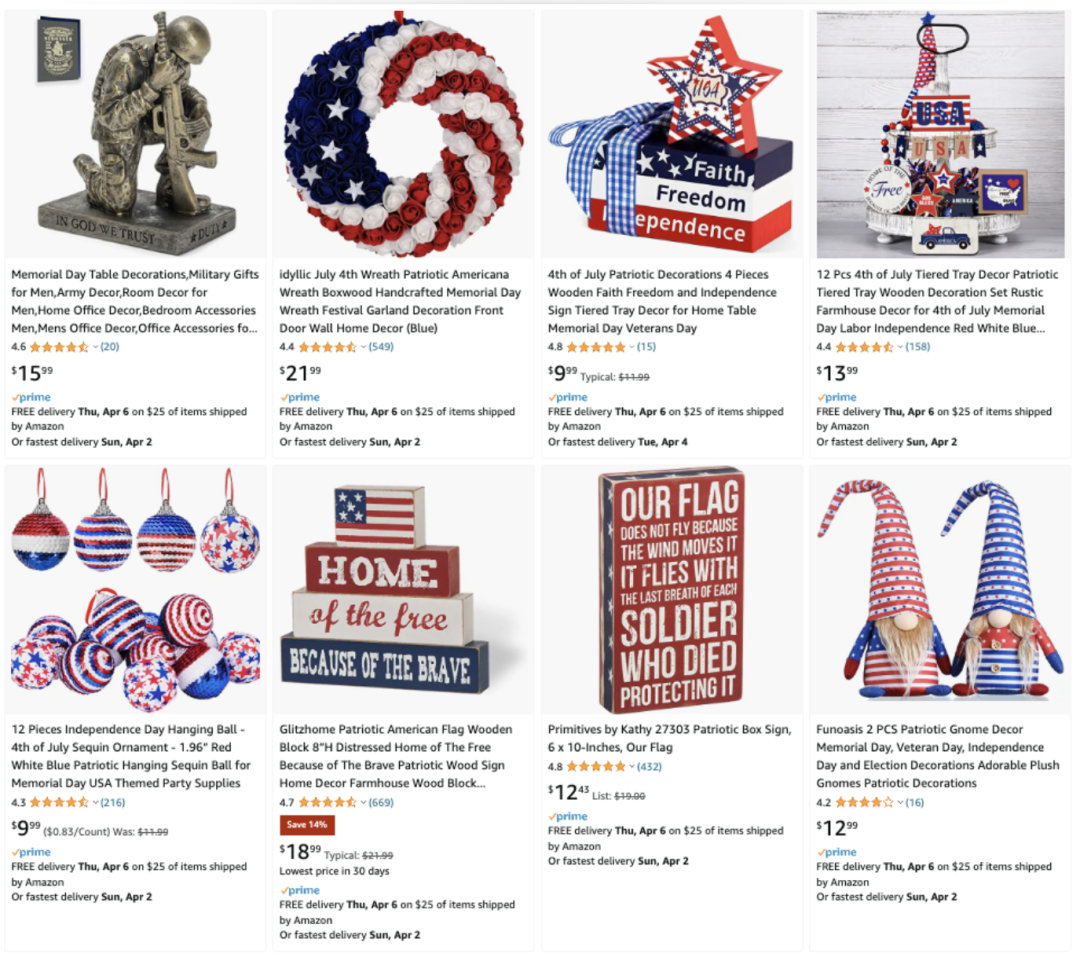Click star rating icons of soldier statue
Screen dimensions: 1080x961
tap(59, 347)
